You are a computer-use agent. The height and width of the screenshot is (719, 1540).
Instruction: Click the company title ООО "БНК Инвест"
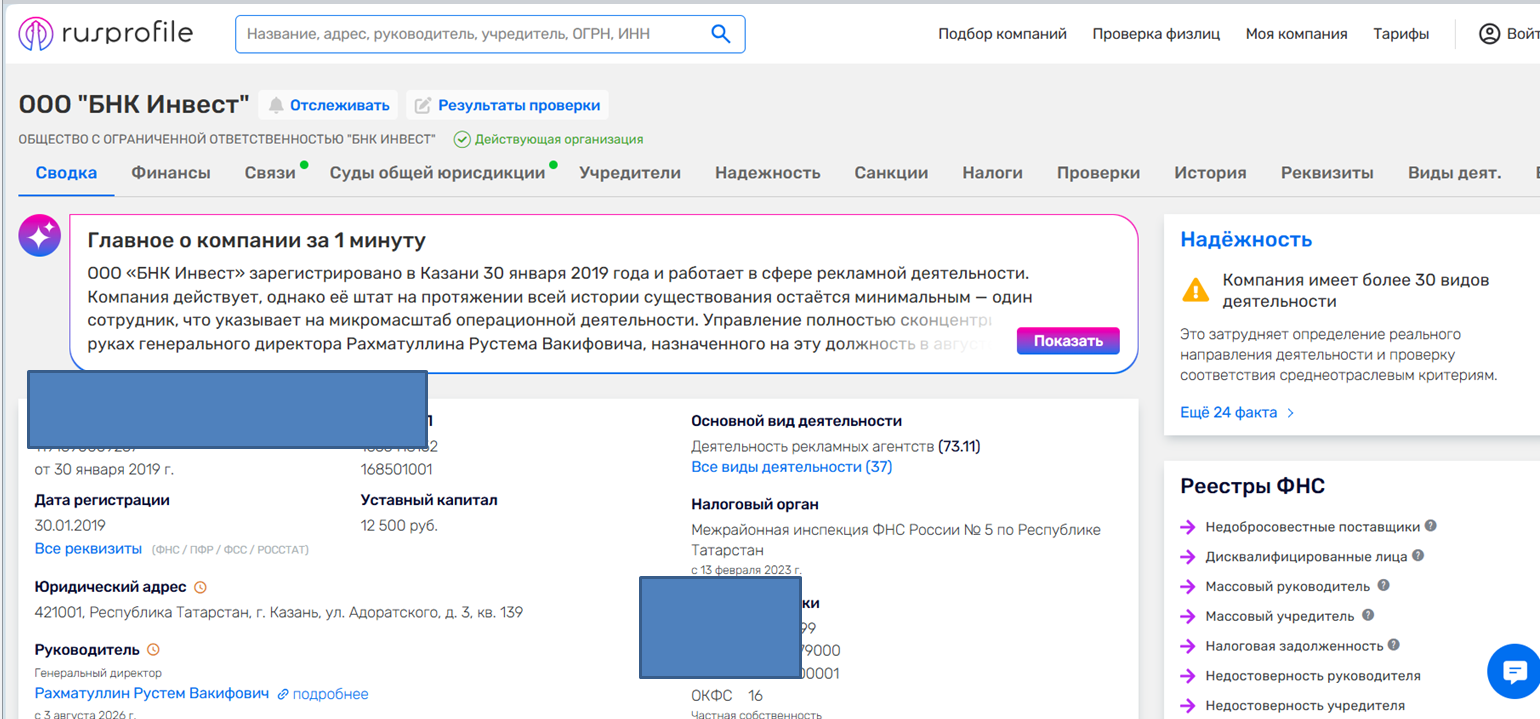point(134,105)
